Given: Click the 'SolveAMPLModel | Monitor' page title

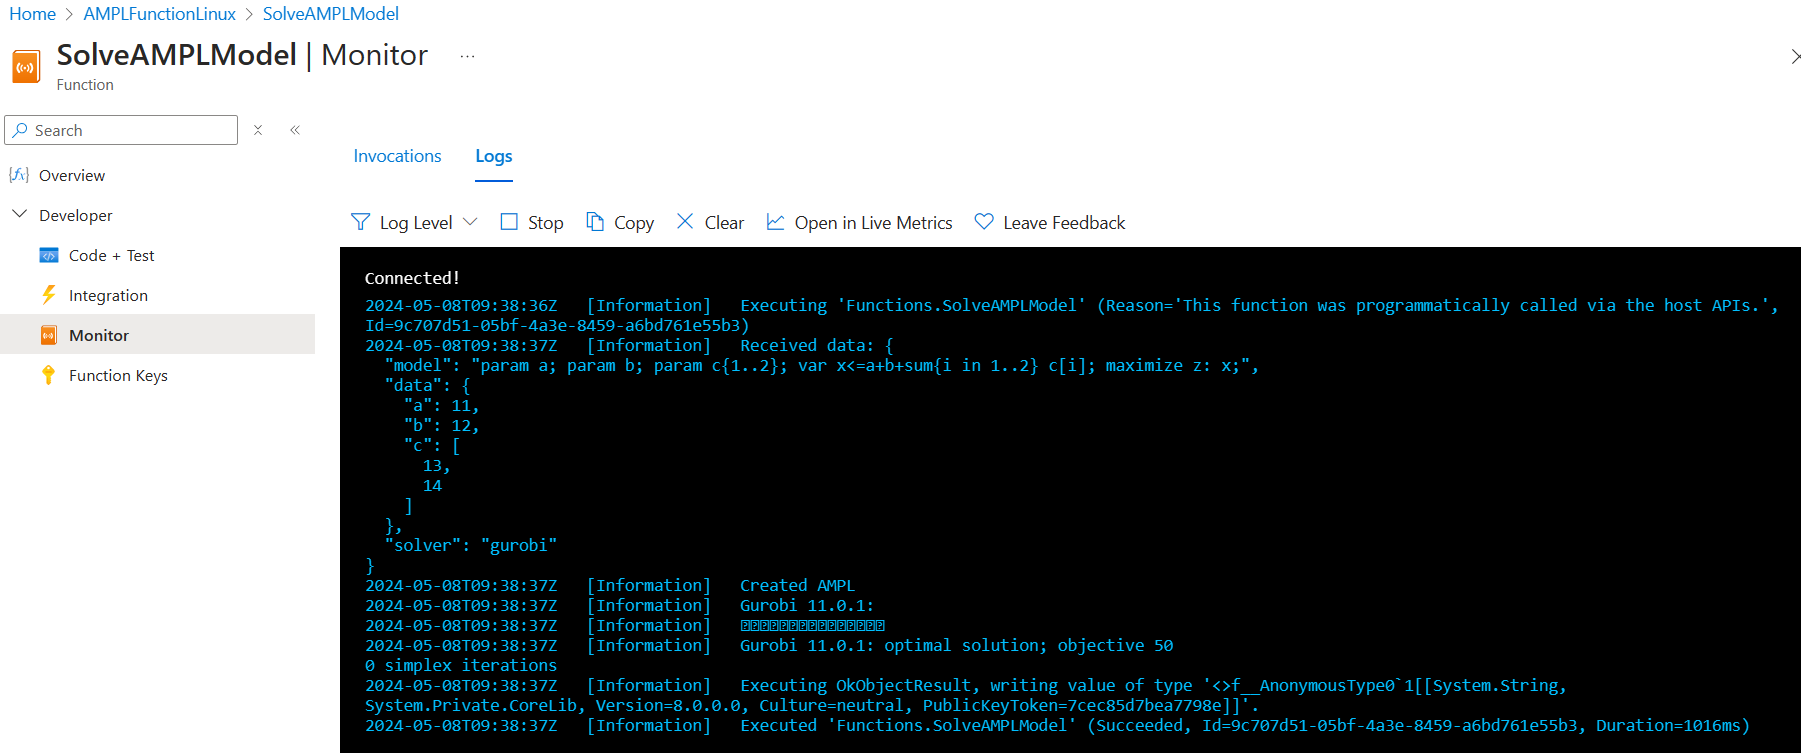Looking at the screenshot, I should pyautogui.click(x=242, y=55).
